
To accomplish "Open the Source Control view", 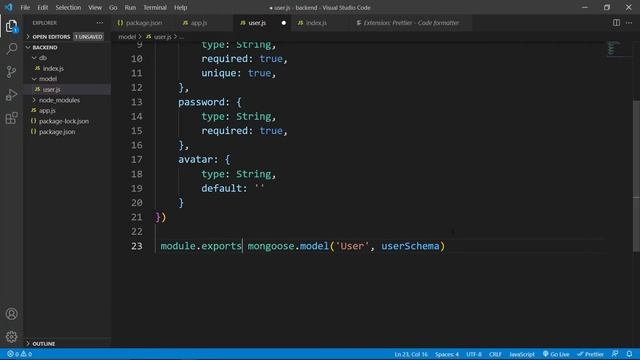I will pos(11,72).
